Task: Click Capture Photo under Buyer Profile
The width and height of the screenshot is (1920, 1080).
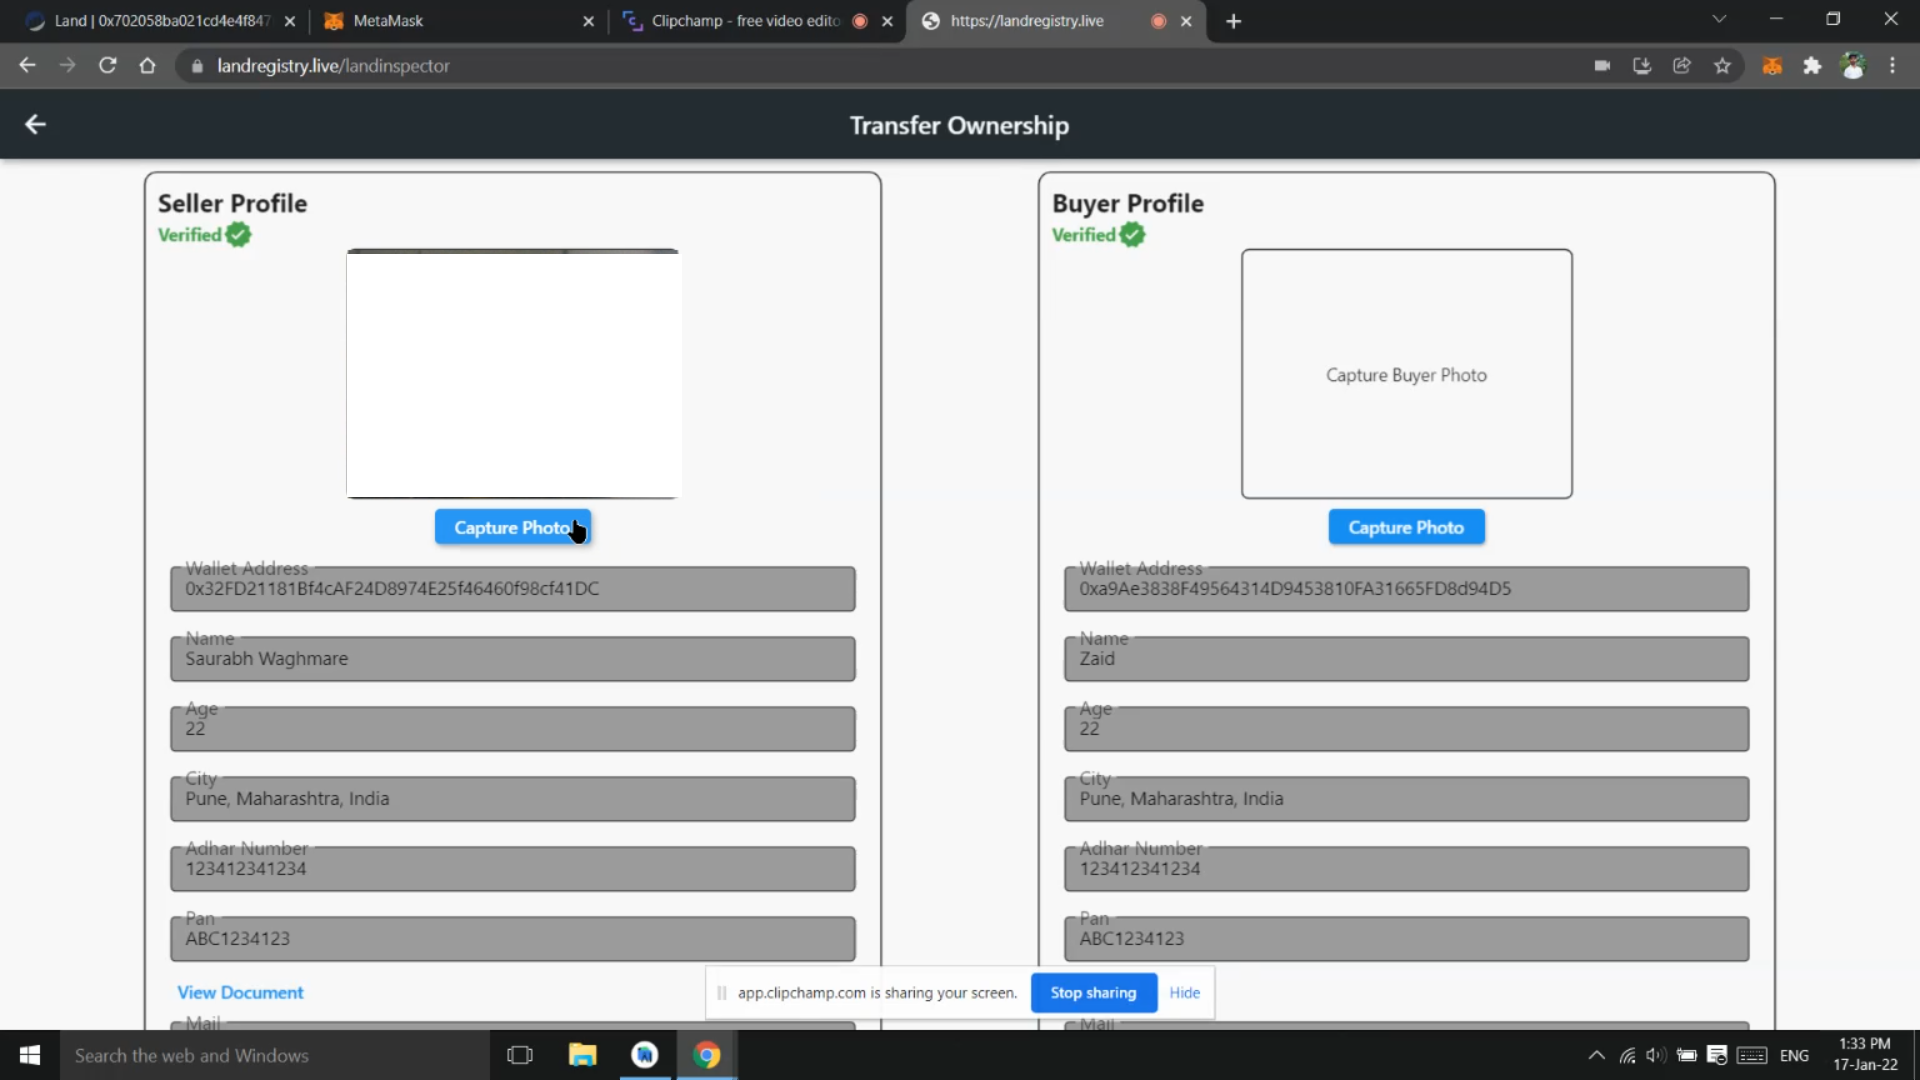Action: [x=1405, y=527]
